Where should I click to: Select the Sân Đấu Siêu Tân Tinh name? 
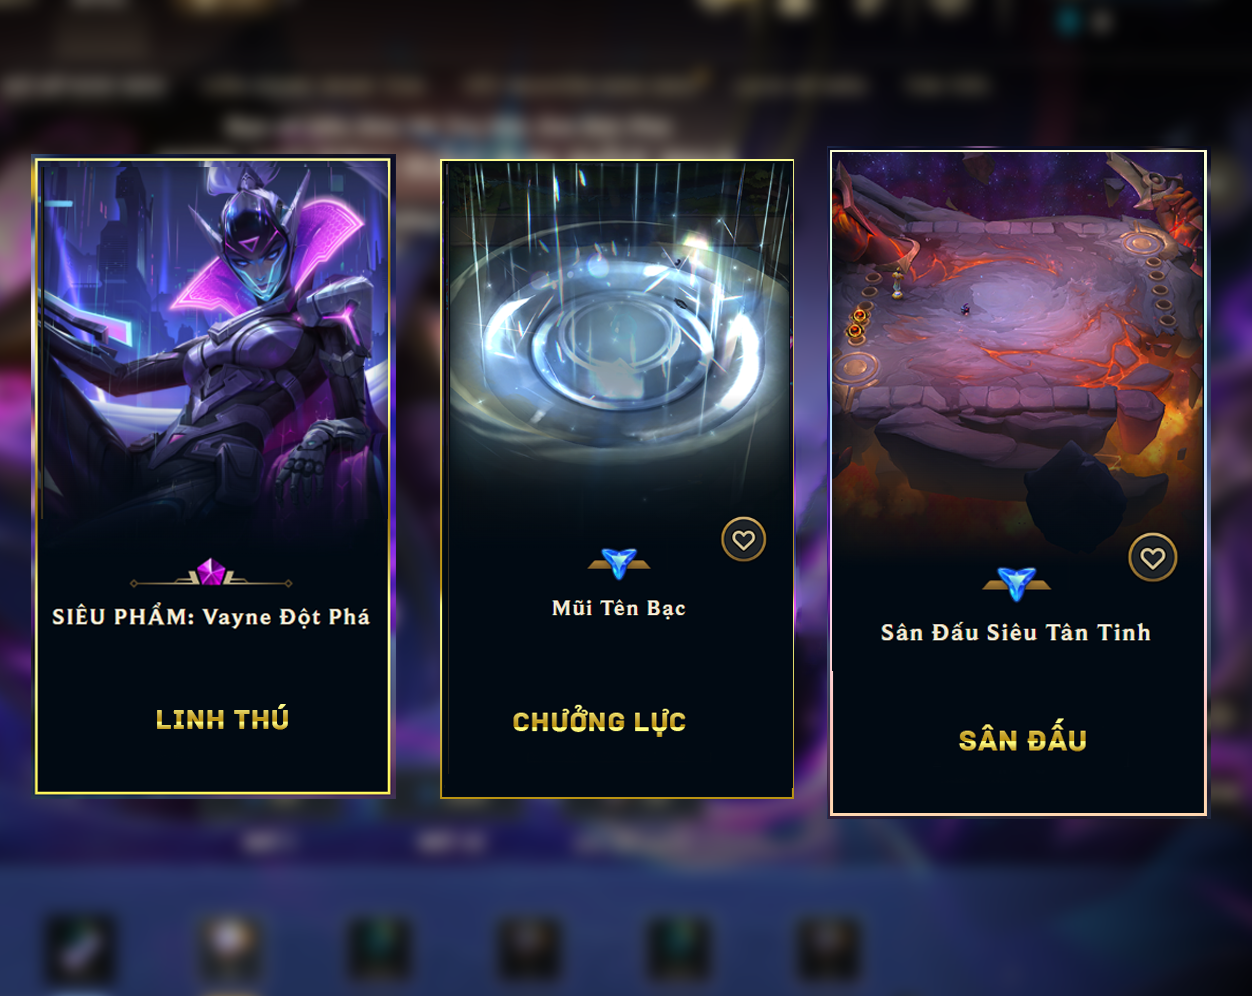[1016, 632]
